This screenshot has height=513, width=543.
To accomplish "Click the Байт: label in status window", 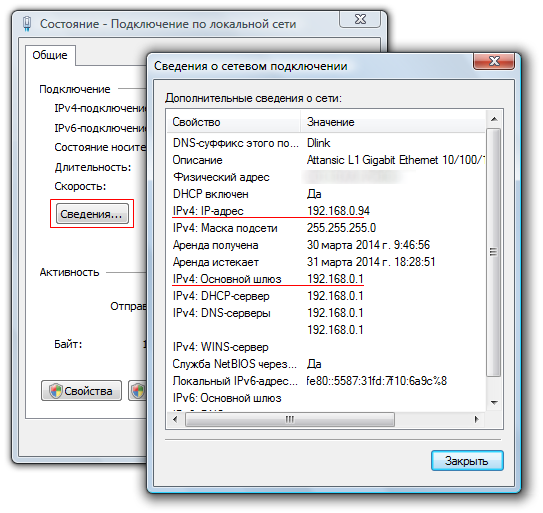I will click(68, 344).
